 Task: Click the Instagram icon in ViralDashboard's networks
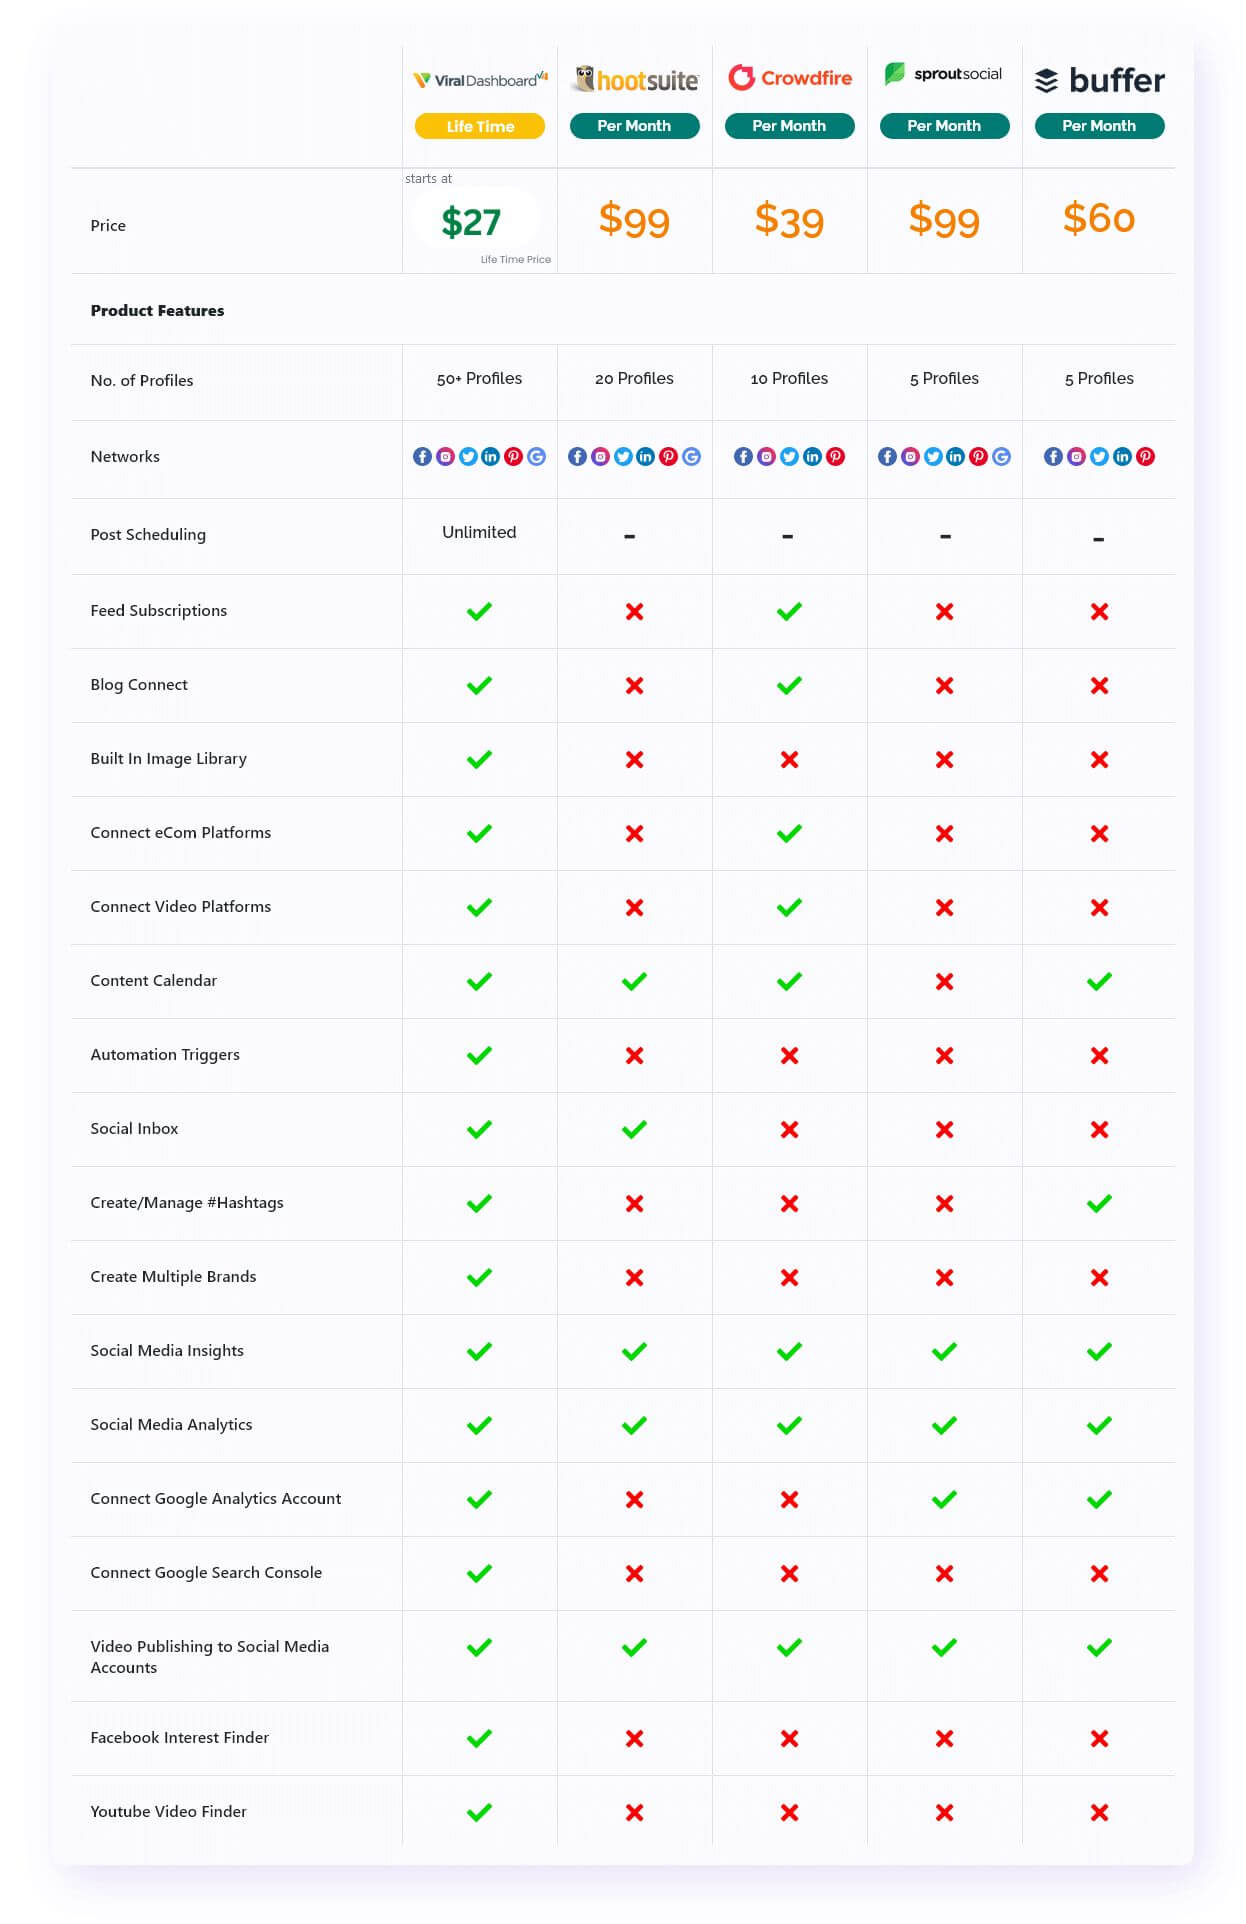445,457
